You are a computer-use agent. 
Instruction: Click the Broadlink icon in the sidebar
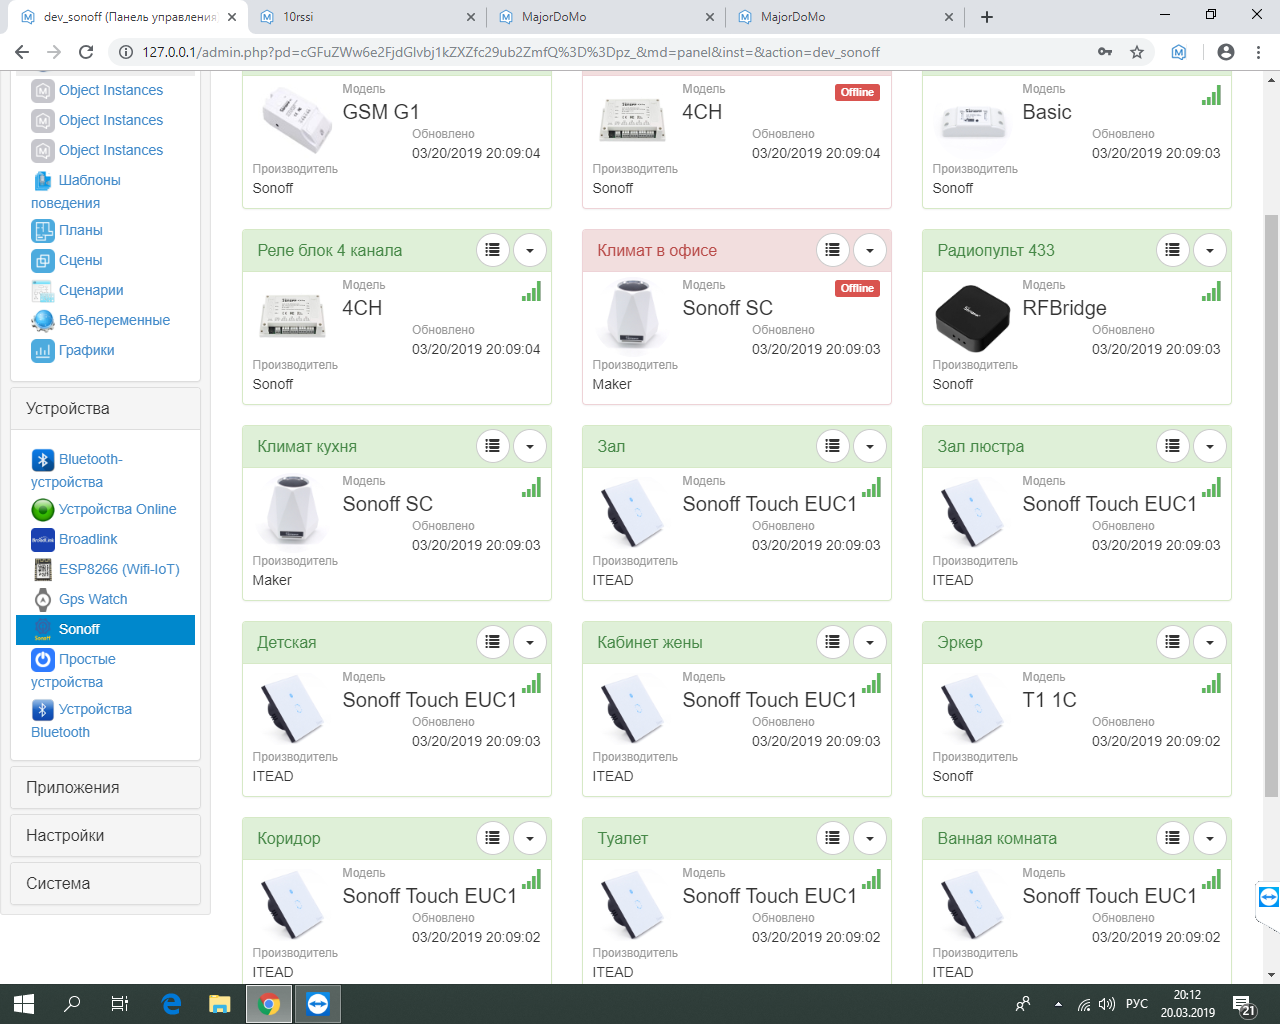[42, 540]
